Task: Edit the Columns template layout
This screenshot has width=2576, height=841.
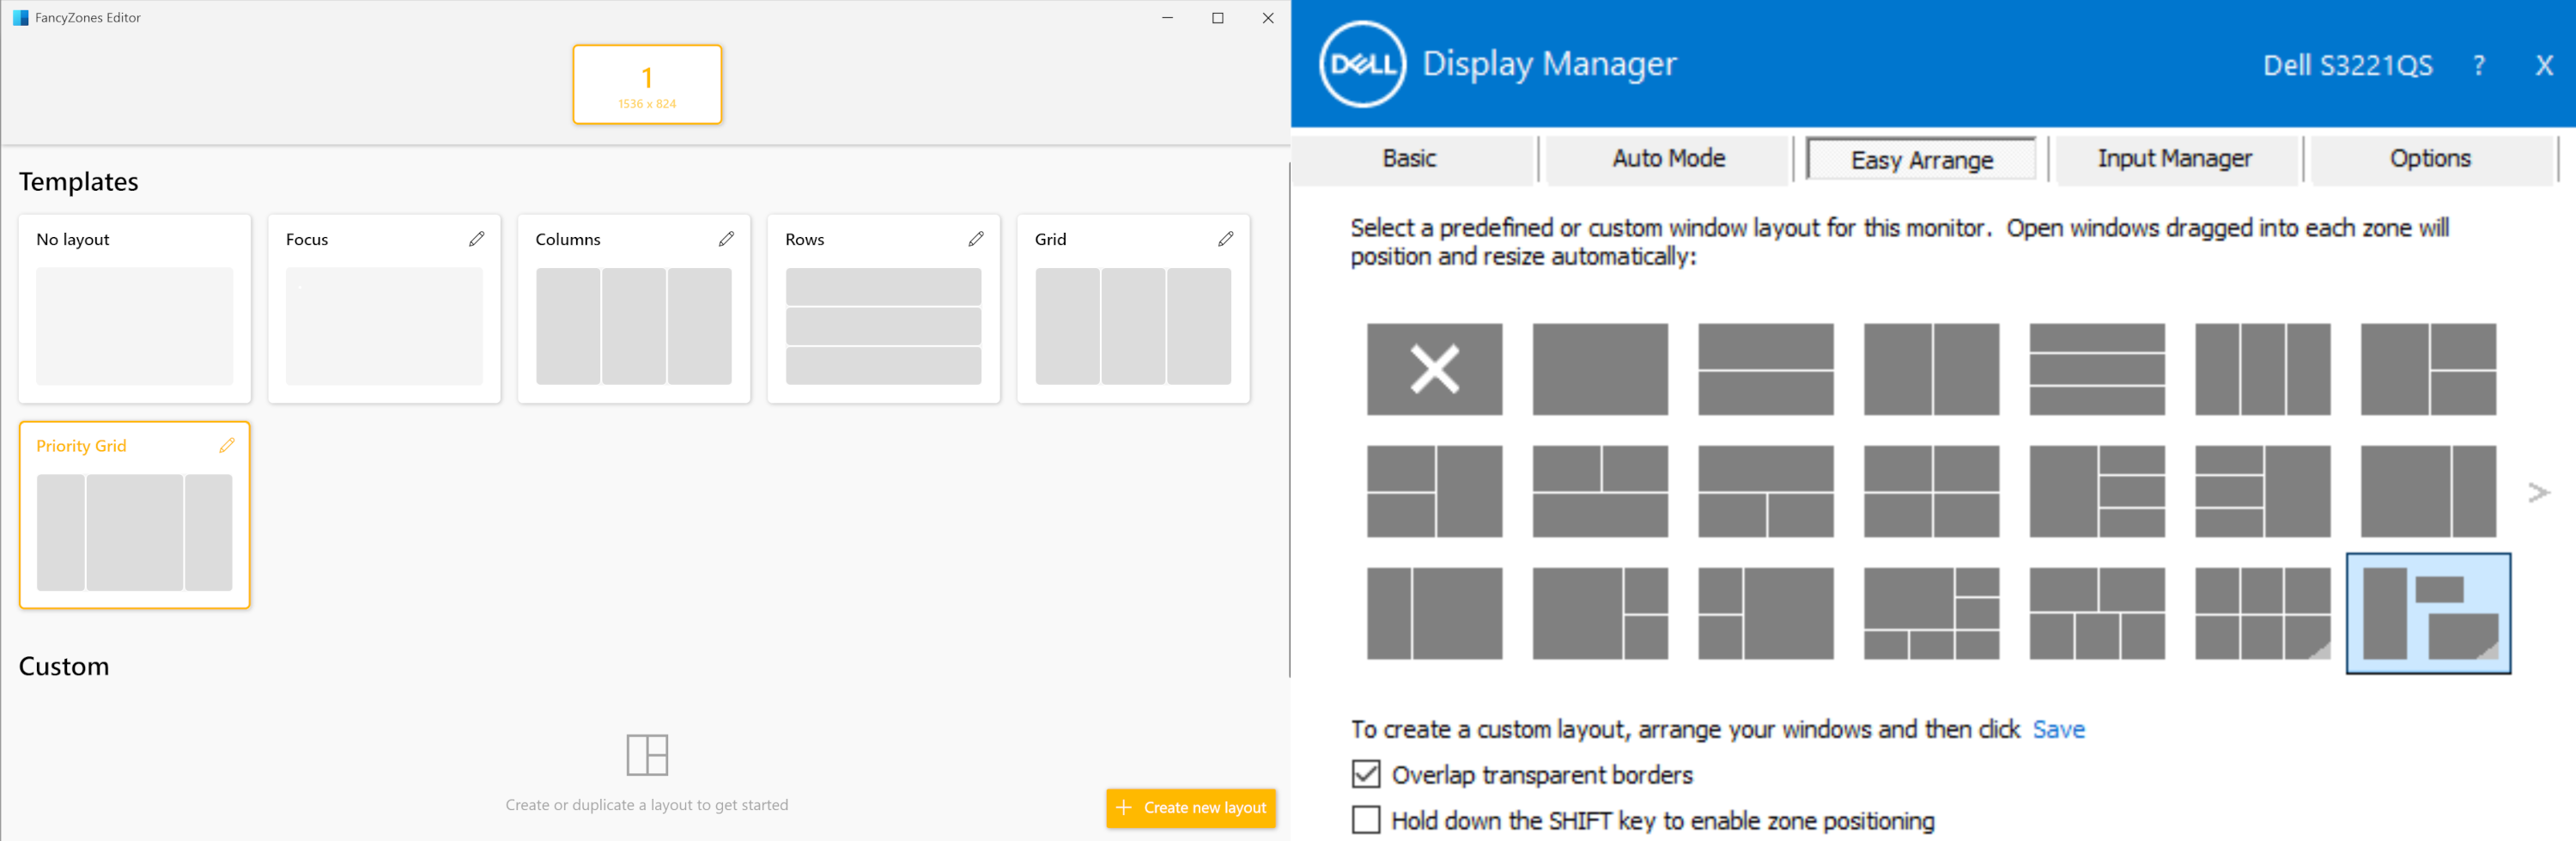Action: (726, 239)
